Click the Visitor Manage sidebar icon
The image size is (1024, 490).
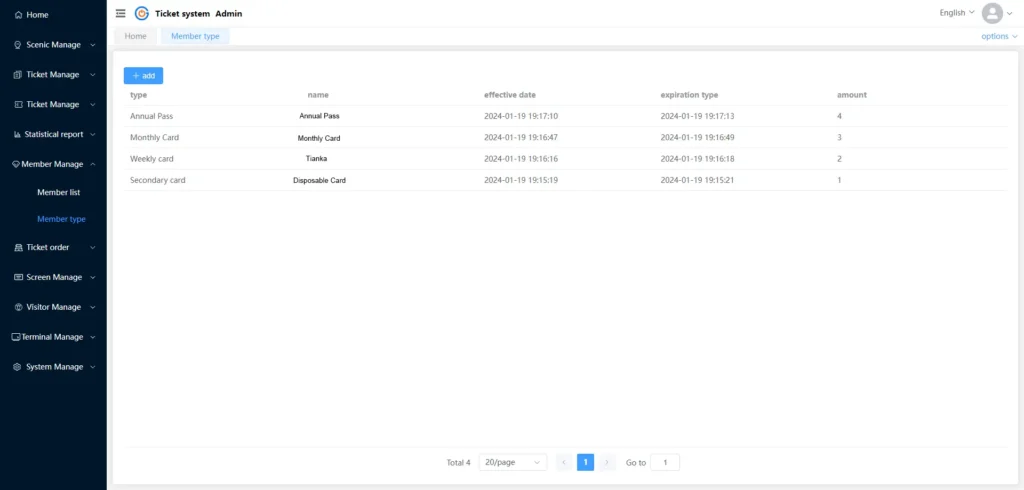(18, 307)
